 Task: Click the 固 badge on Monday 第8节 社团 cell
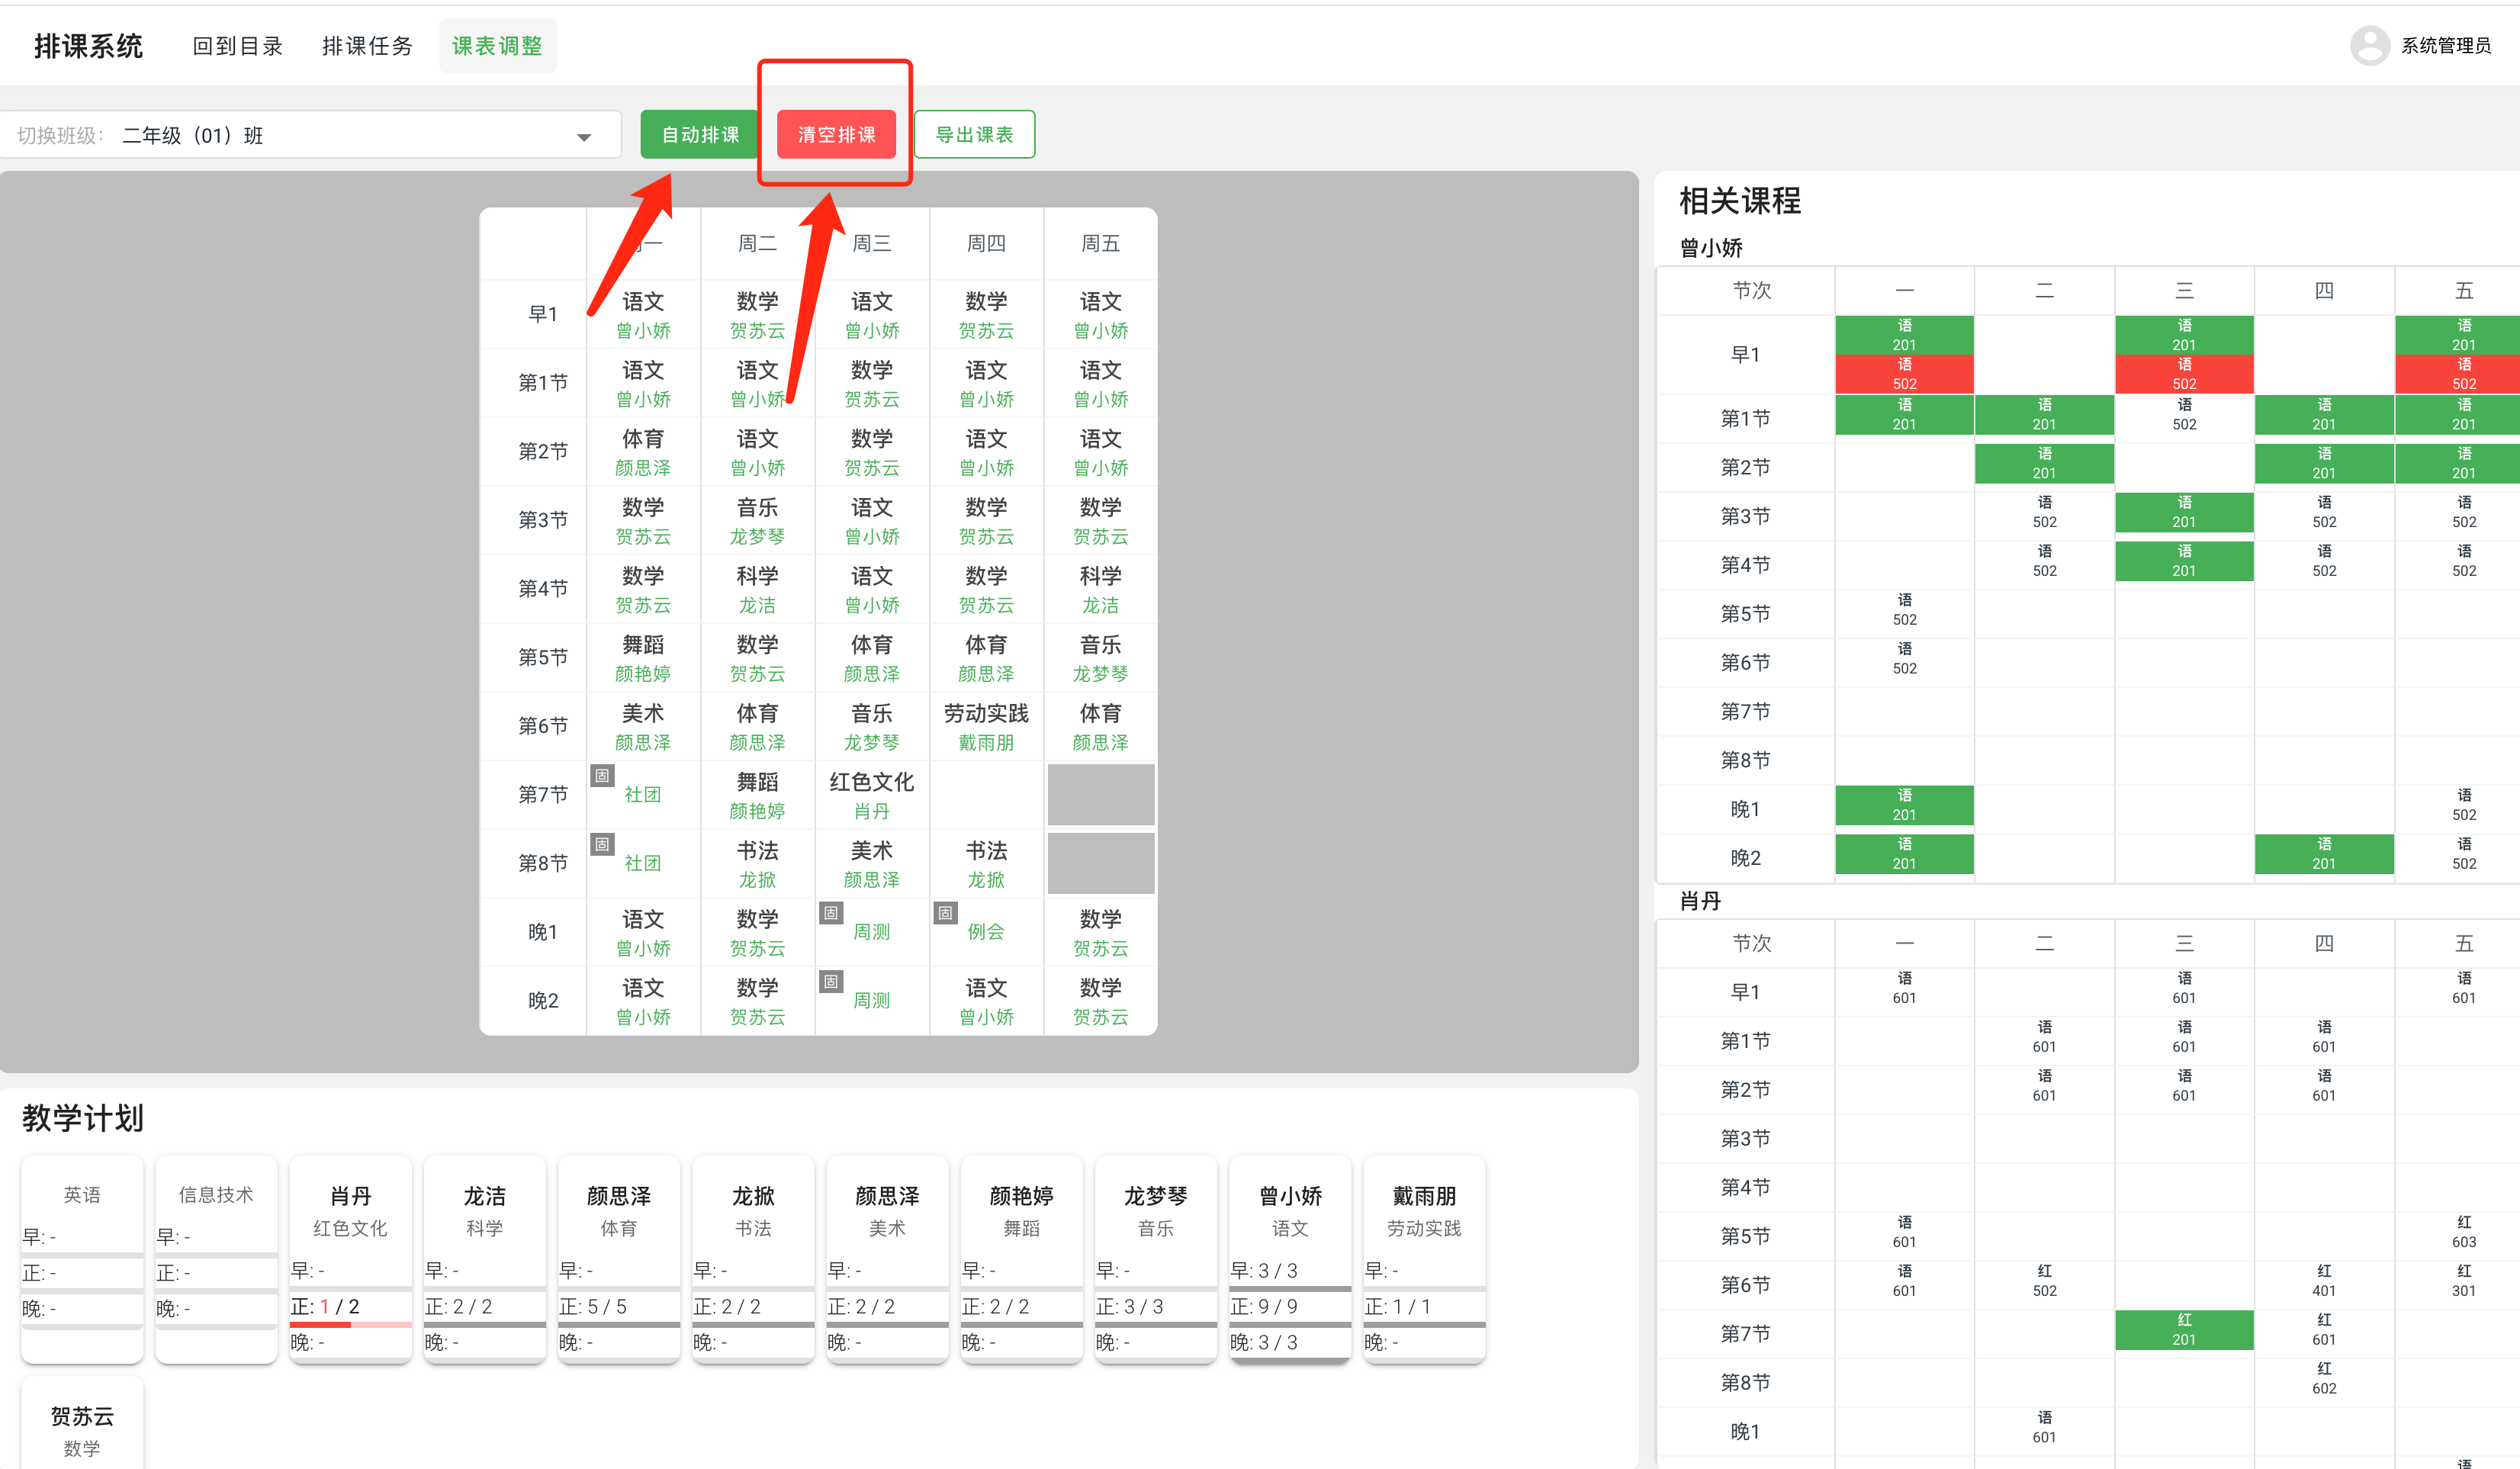(603, 844)
